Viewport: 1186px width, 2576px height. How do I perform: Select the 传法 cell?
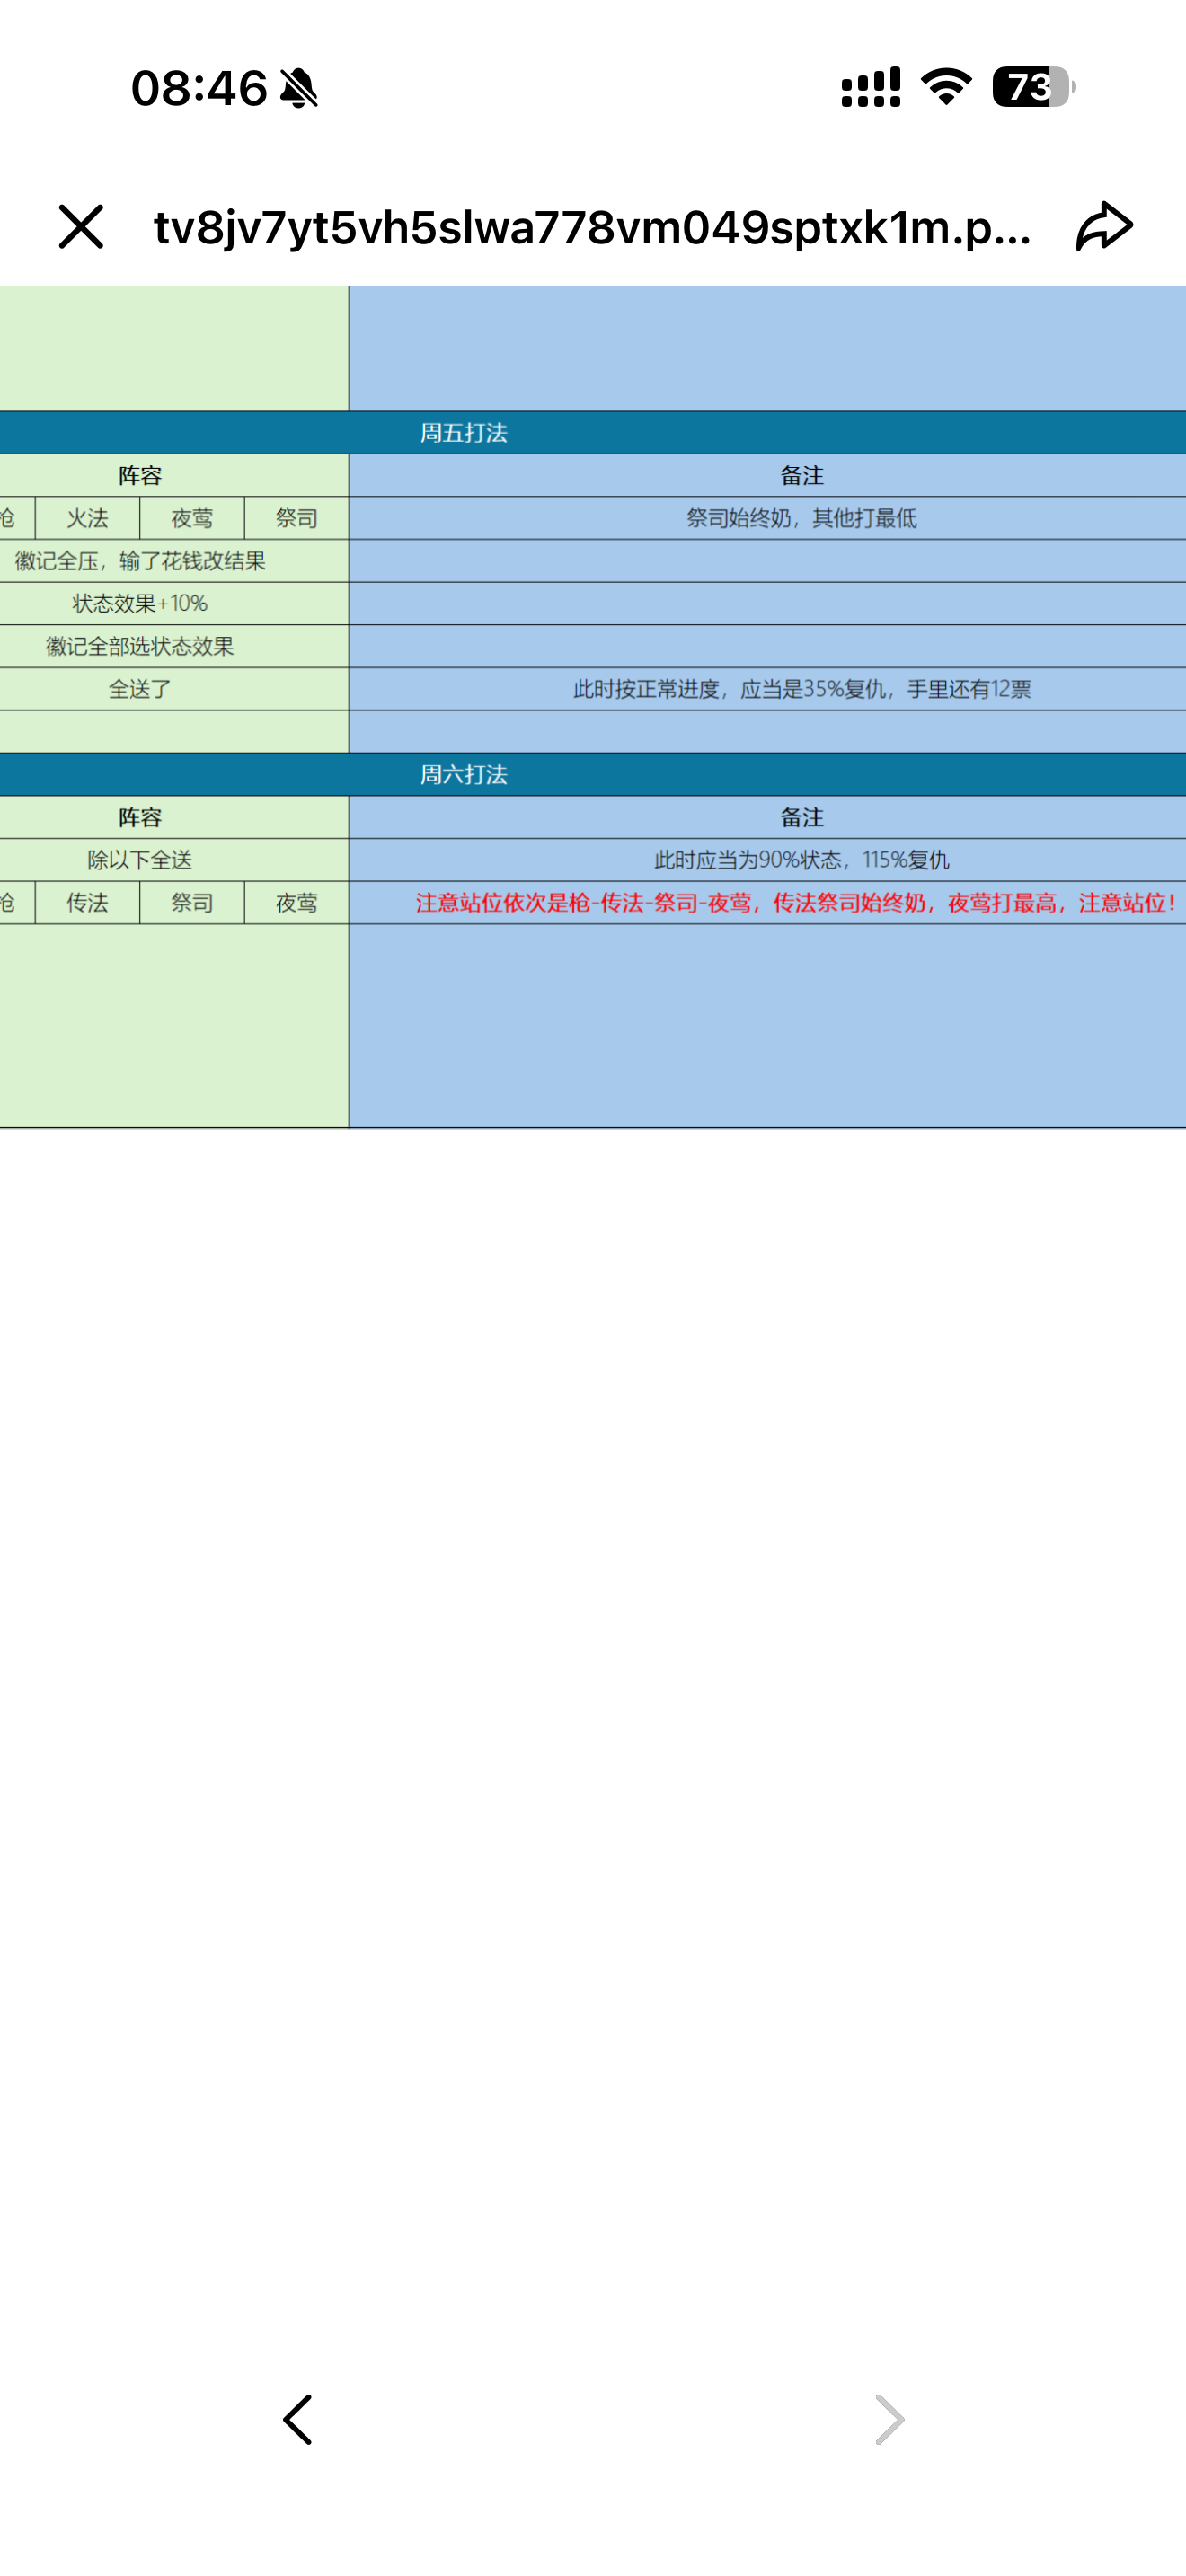pyautogui.click(x=88, y=903)
